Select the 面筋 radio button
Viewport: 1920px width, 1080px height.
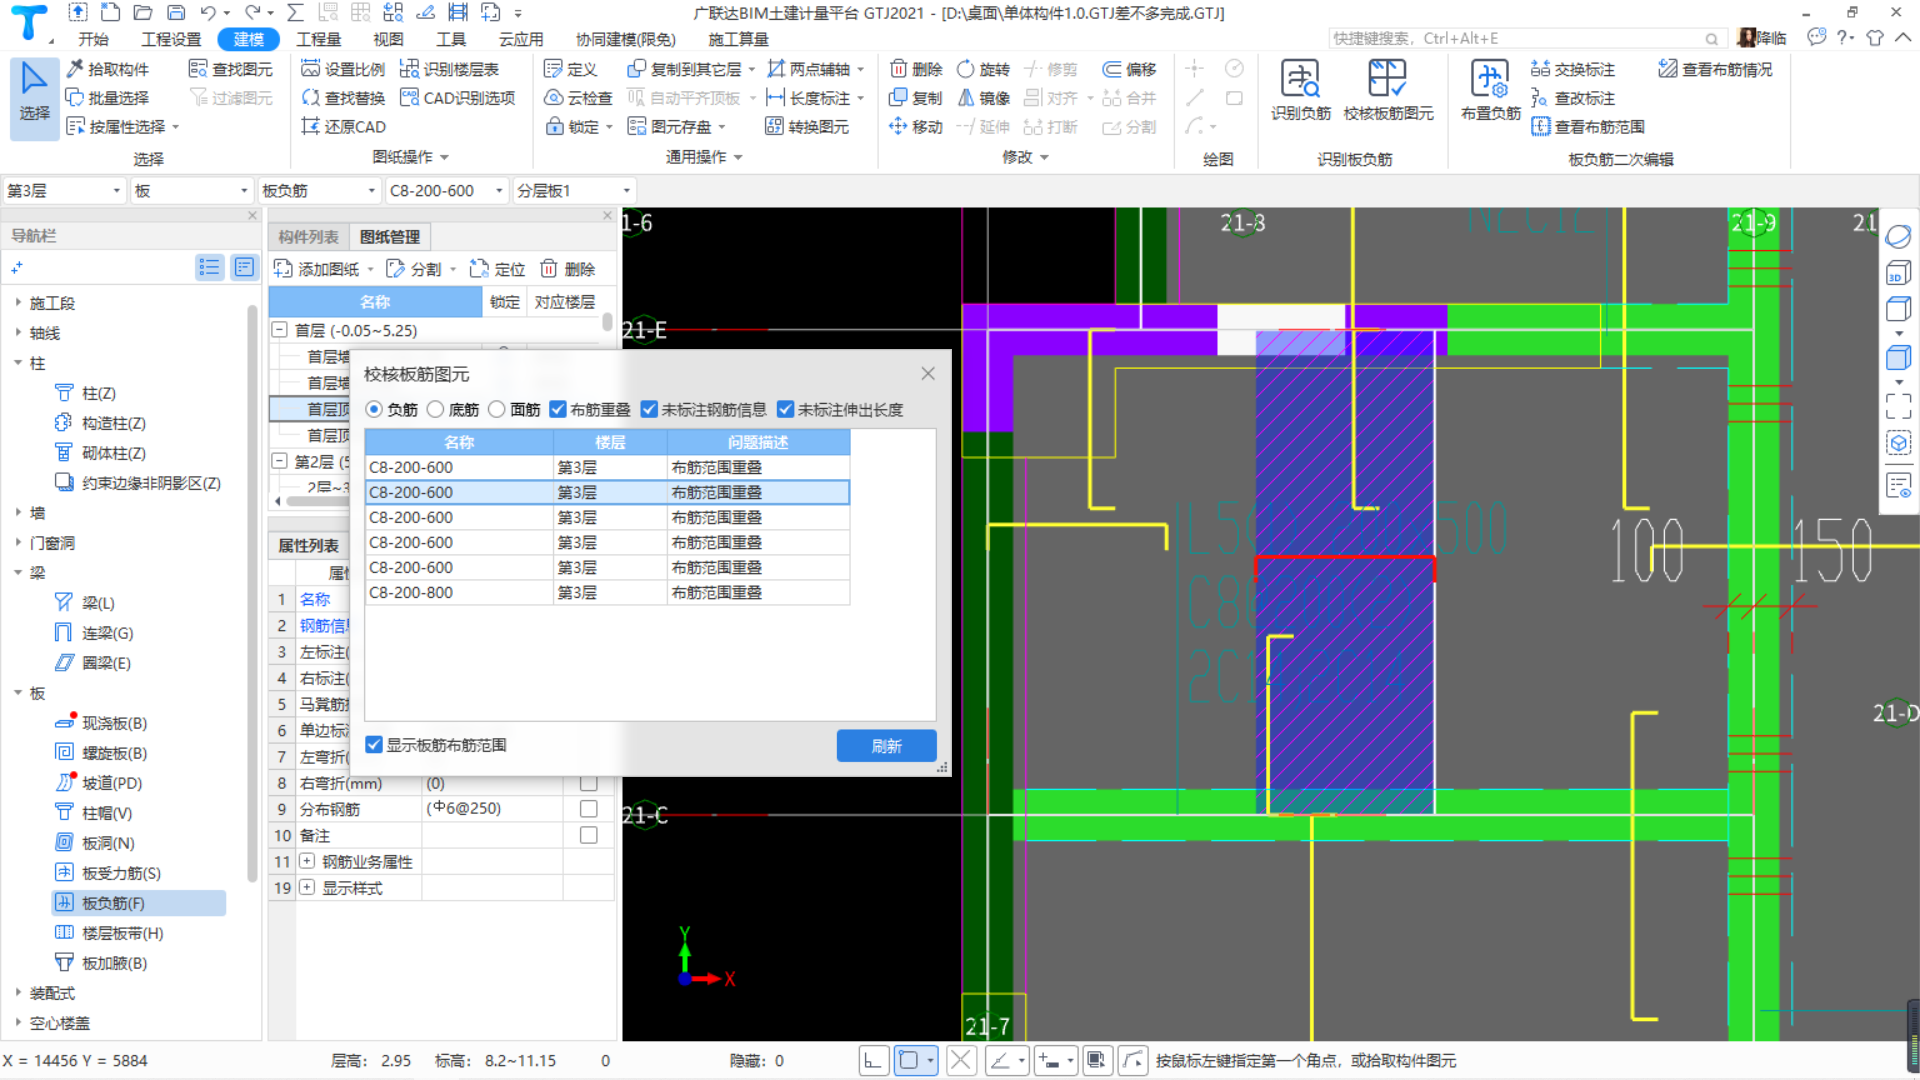[x=496, y=409]
